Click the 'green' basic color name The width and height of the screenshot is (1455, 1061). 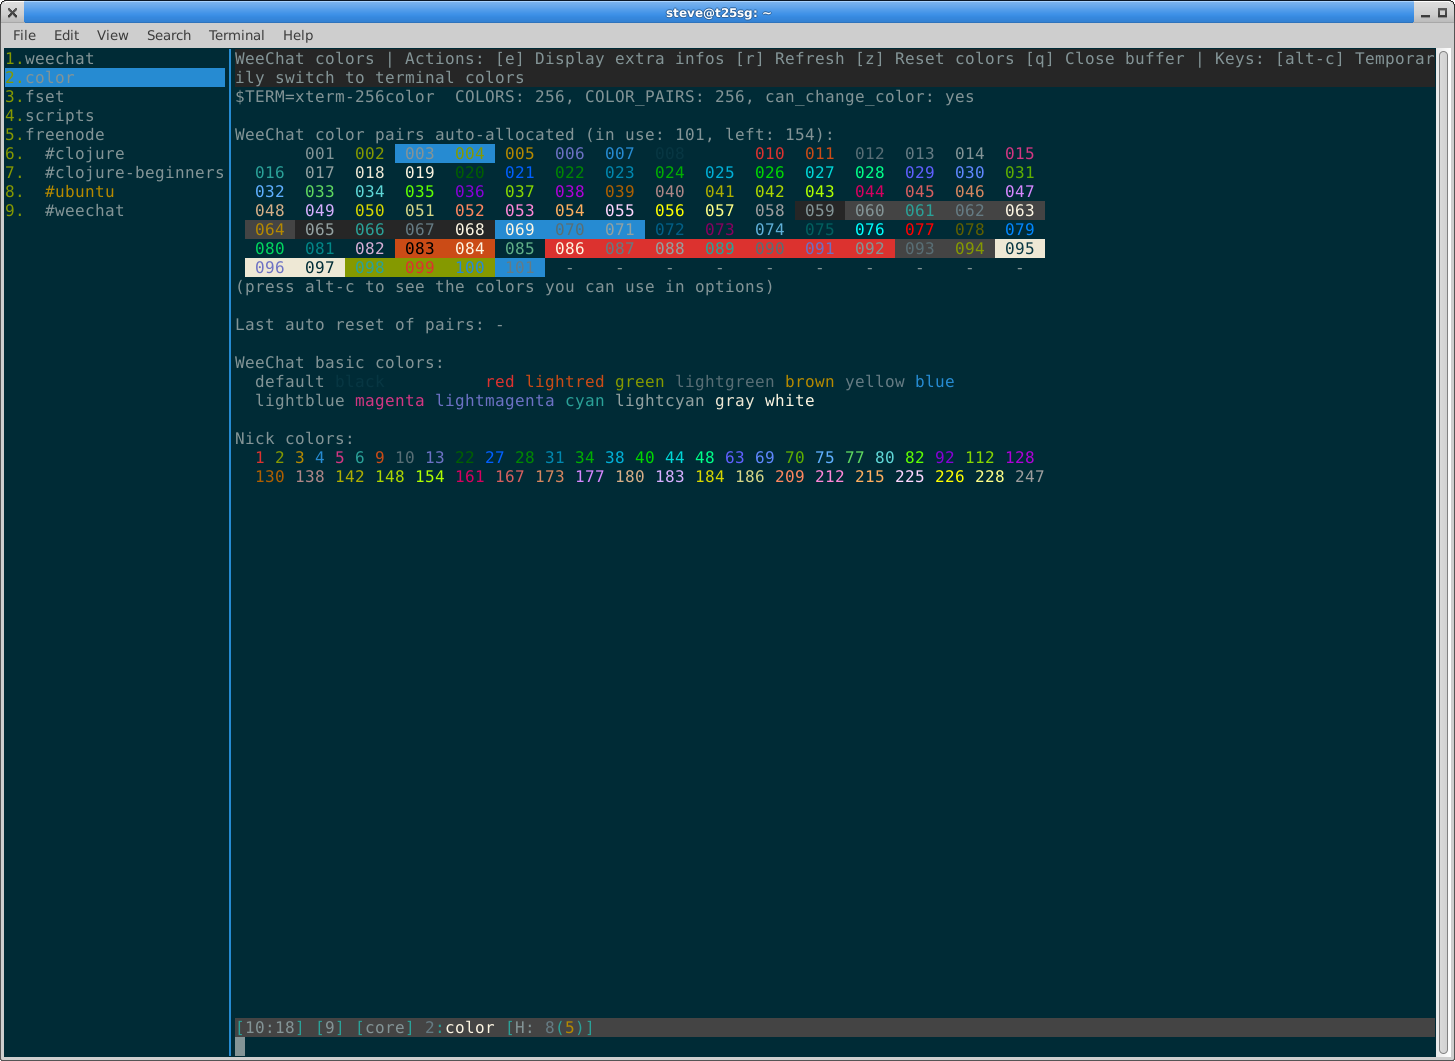tap(640, 382)
